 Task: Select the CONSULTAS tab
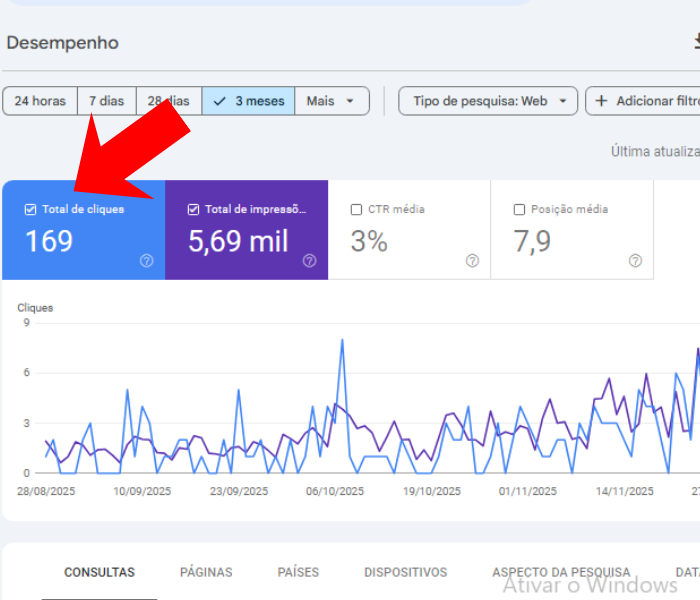tap(99, 573)
